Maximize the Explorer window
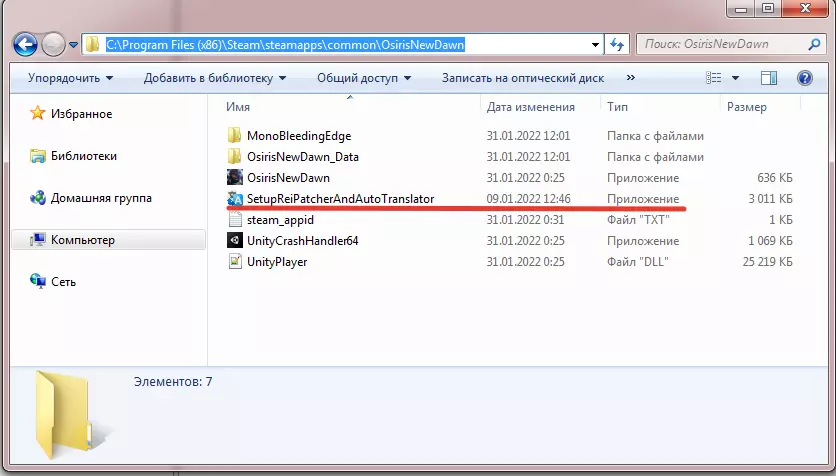Viewport: 836px width, 476px height. pos(768,8)
